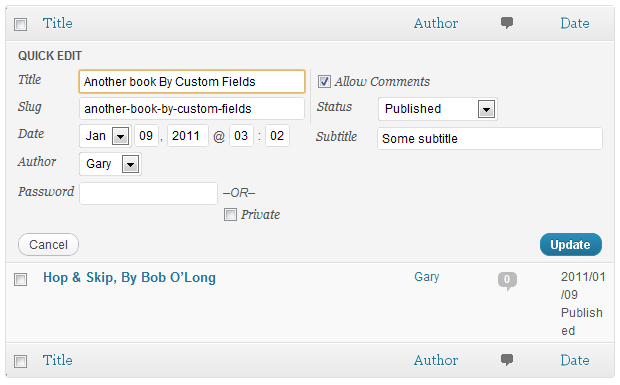The height and width of the screenshot is (385, 620).
Task: Expand the Status dropdown showing Published
Action: 438,109
